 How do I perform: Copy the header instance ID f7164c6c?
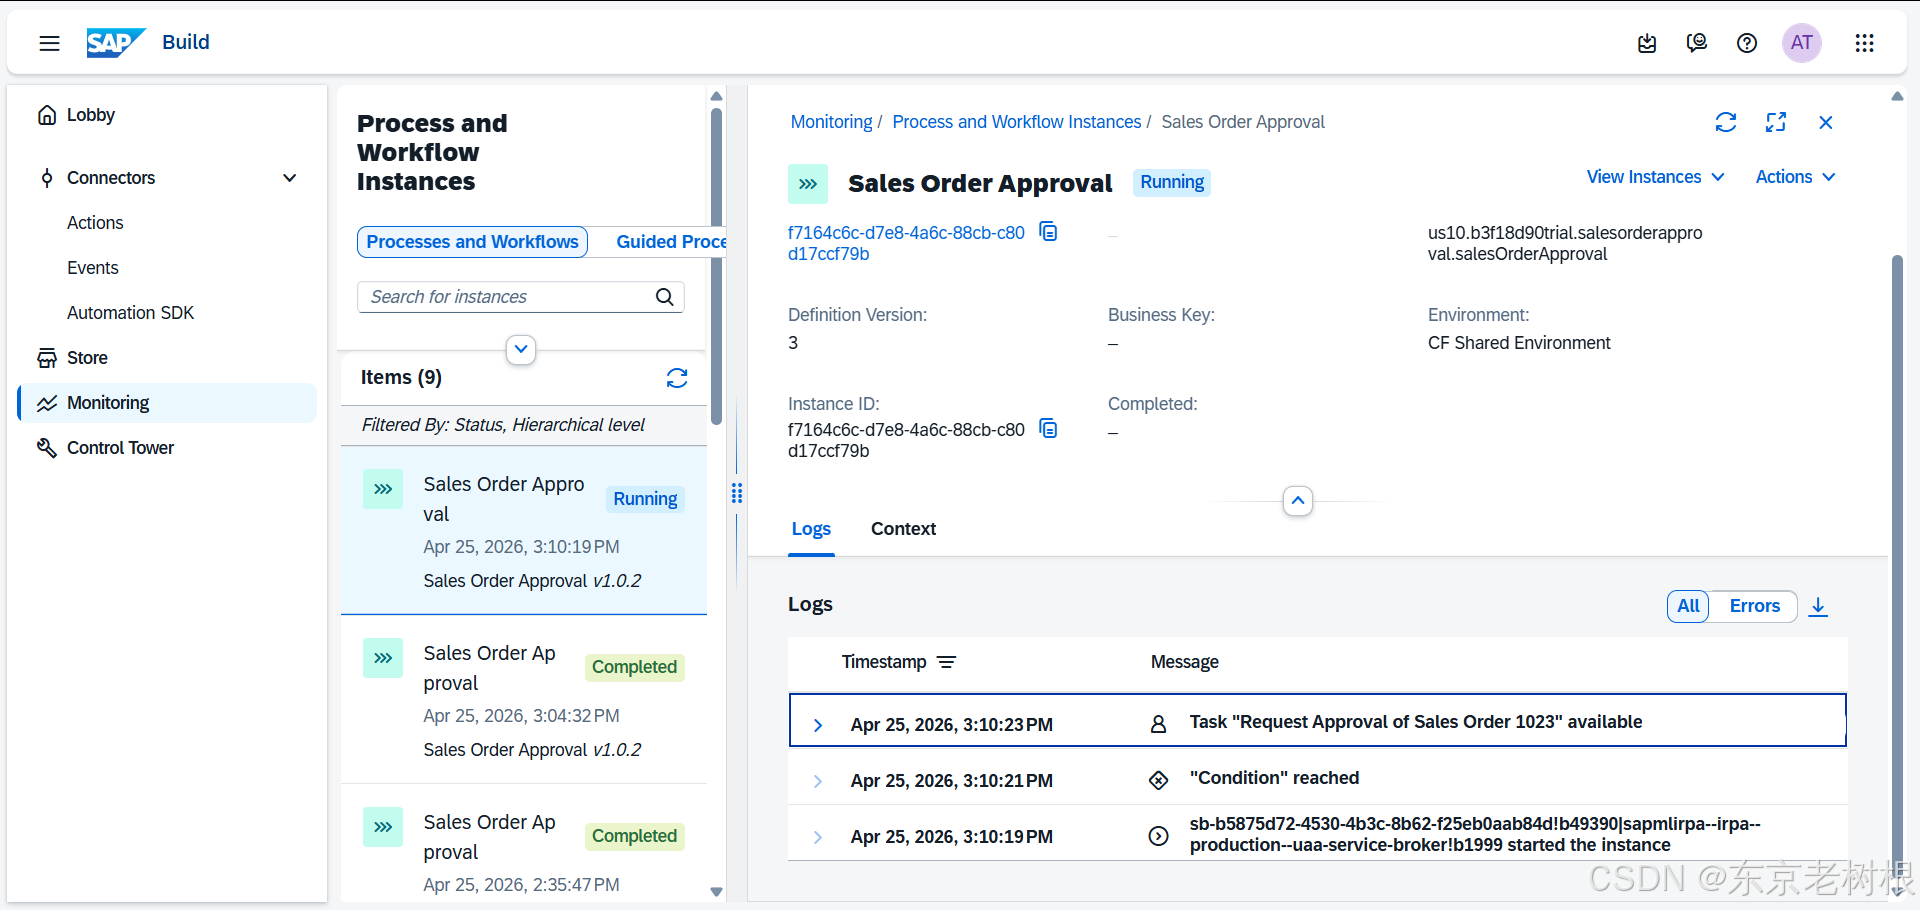(x=1048, y=232)
